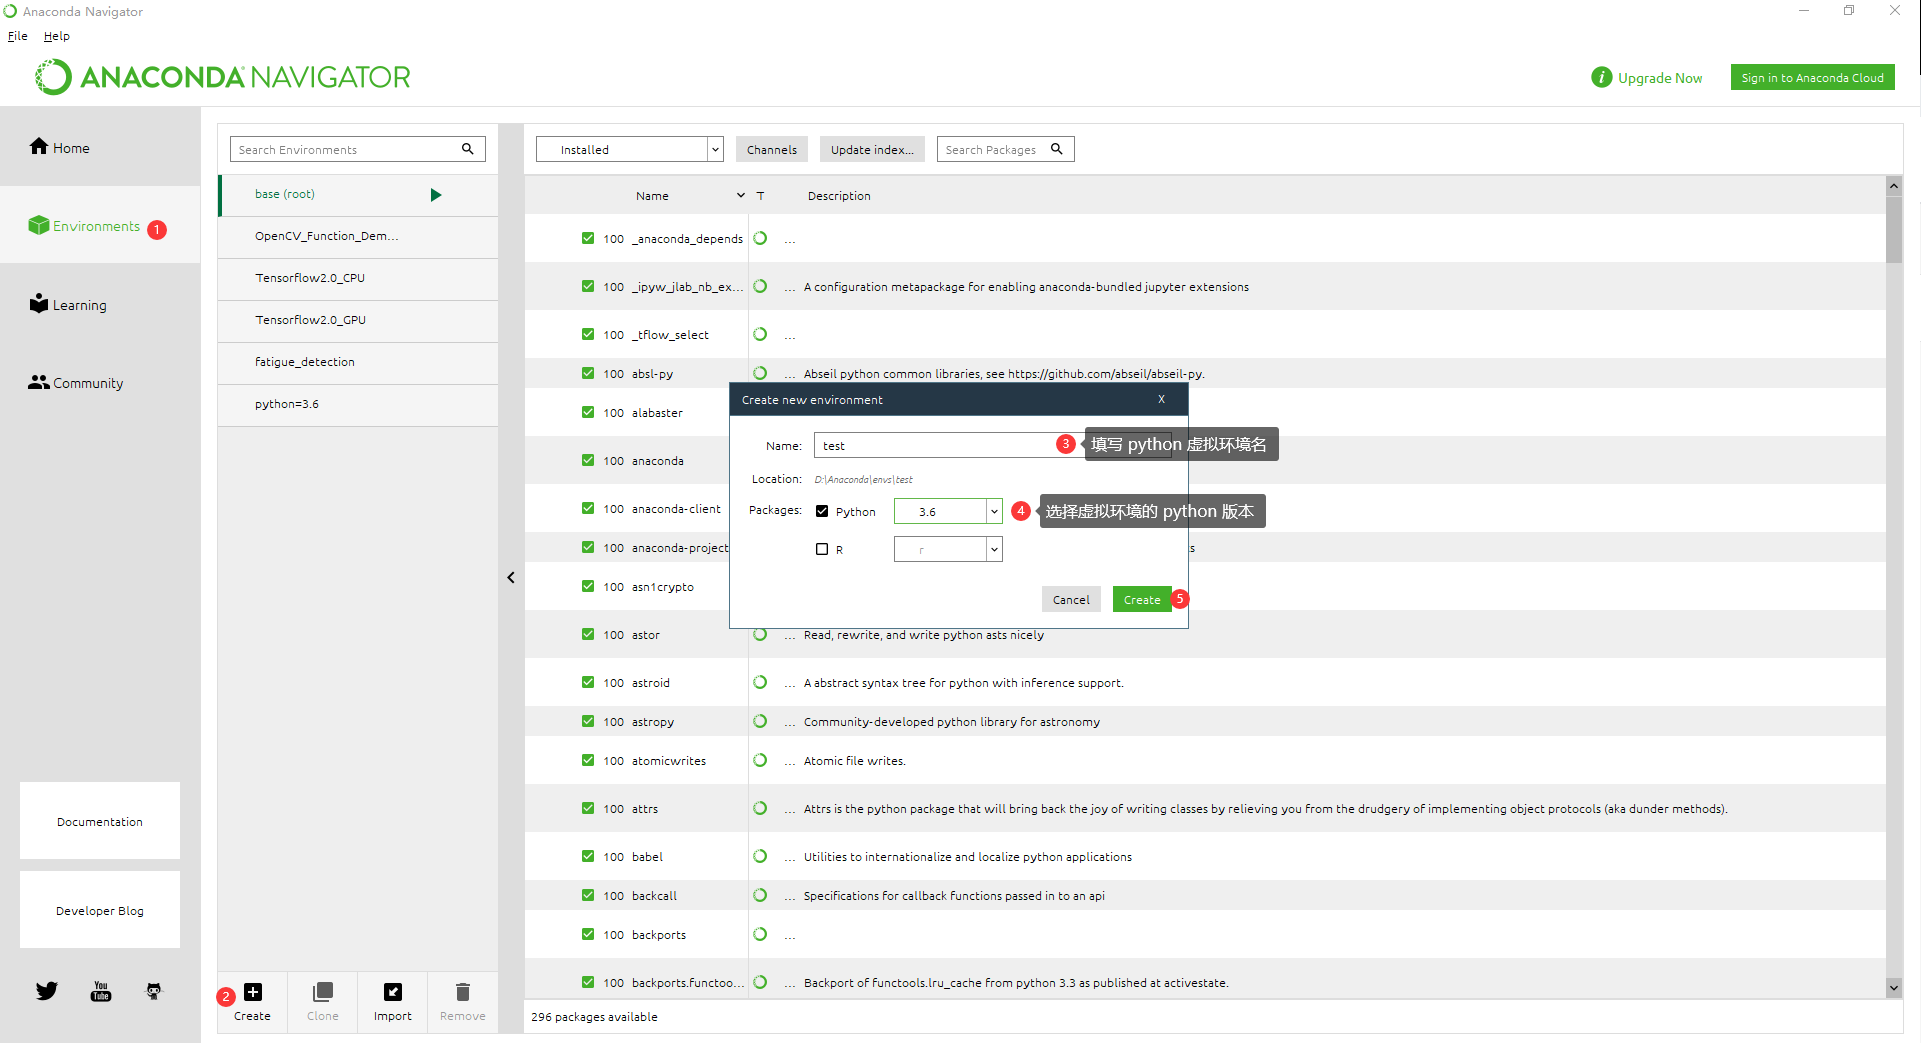Select the Tensorflow2.0_GPU environment
The width and height of the screenshot is (1921, 1043).
click(x=358, y=321)
